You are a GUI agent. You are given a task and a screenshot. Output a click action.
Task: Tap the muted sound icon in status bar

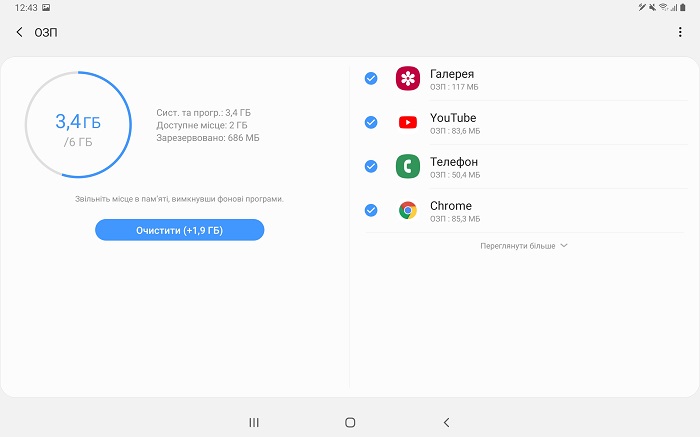coord(653,7)
